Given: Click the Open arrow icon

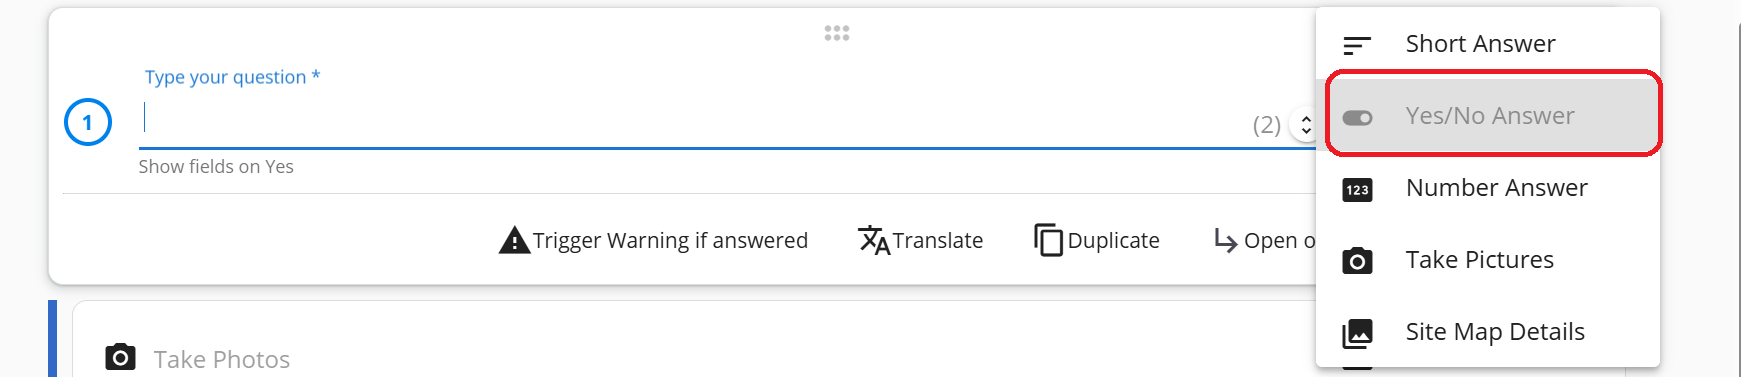Looking at the screenshot, I should 1225,240.
